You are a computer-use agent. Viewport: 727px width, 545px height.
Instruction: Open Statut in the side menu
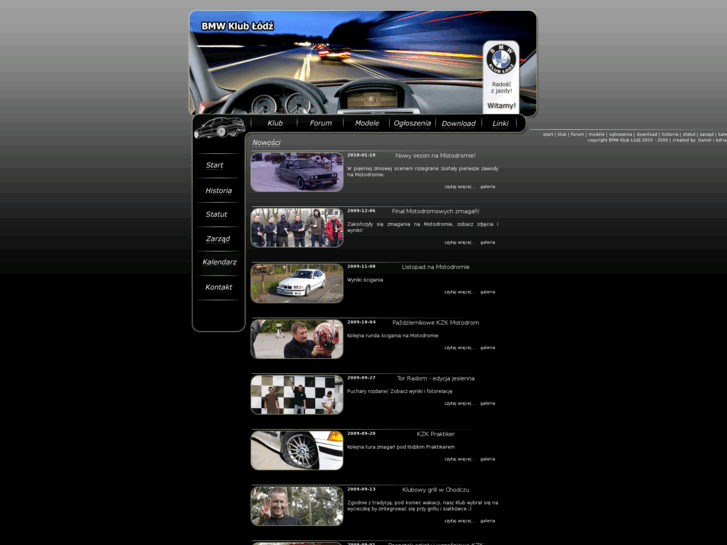(x=216, y=214)
